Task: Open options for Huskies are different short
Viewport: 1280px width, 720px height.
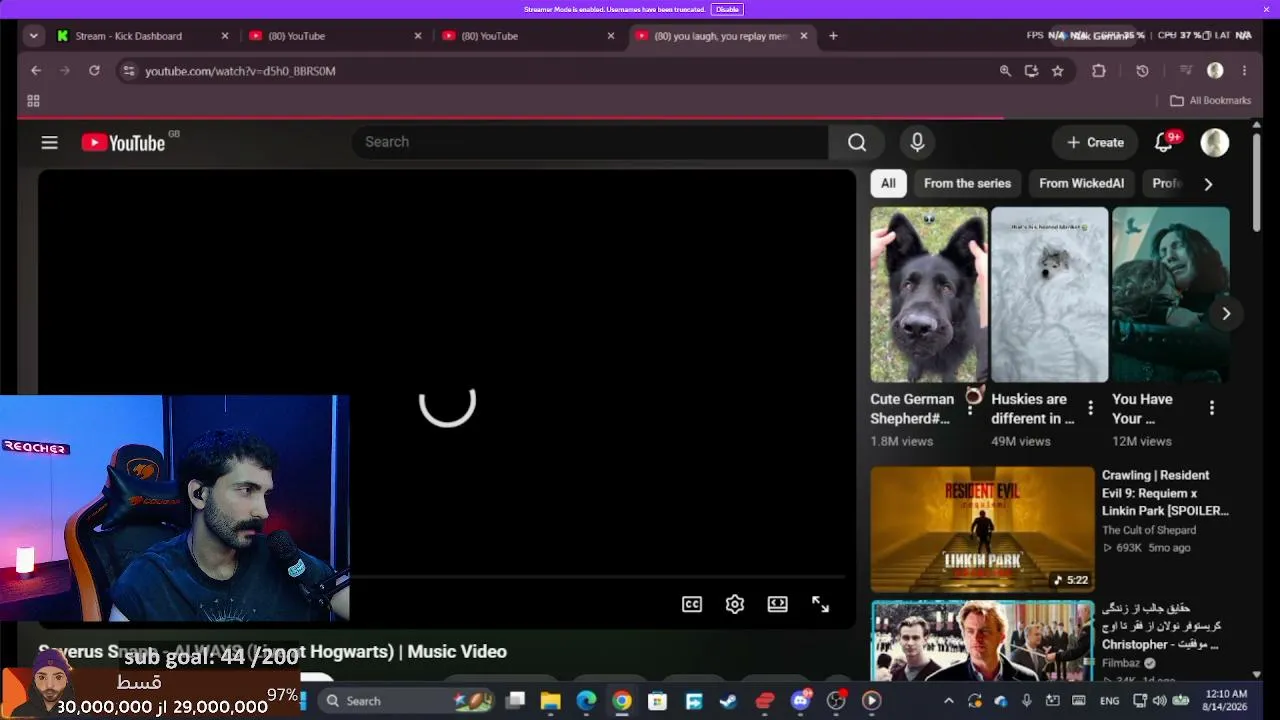Action: pos(1090,408)
